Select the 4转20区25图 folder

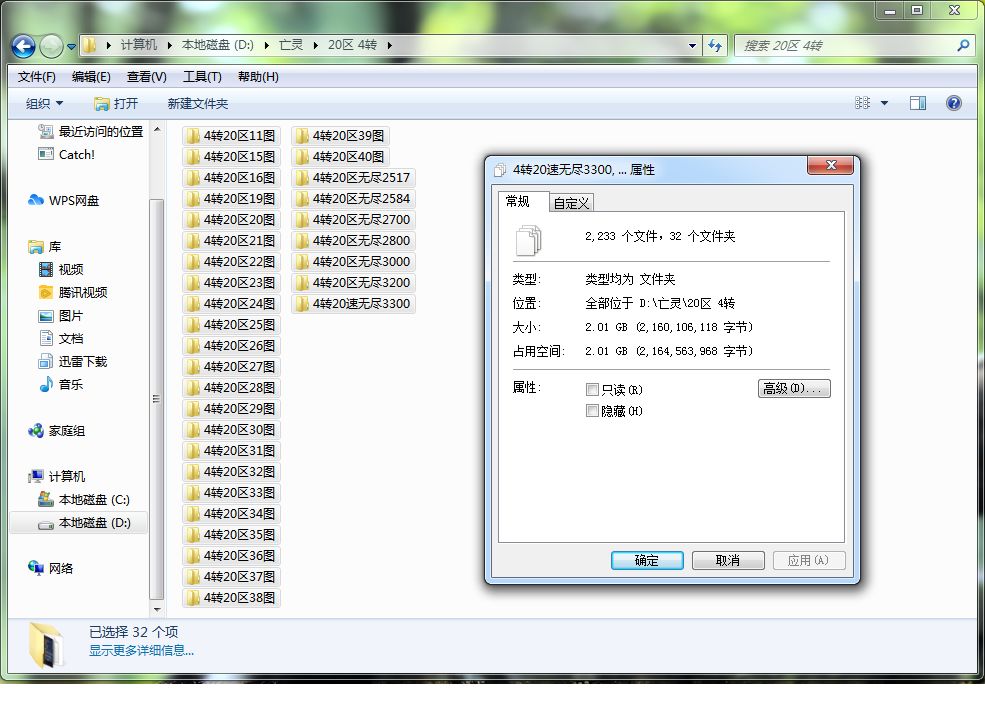[x=231, y=325]
